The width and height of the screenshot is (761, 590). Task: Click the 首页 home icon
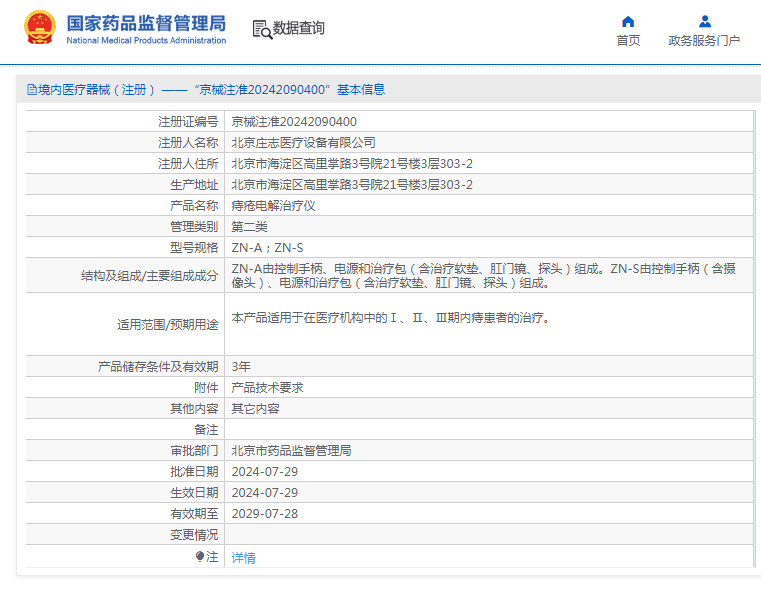(628, 21)
